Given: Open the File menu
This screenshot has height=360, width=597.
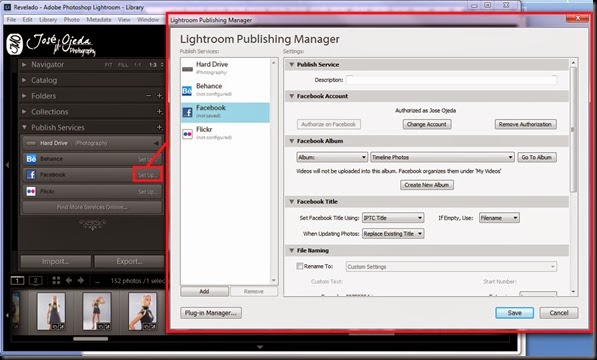Looking at the screenshot, I should coord(11,20).
